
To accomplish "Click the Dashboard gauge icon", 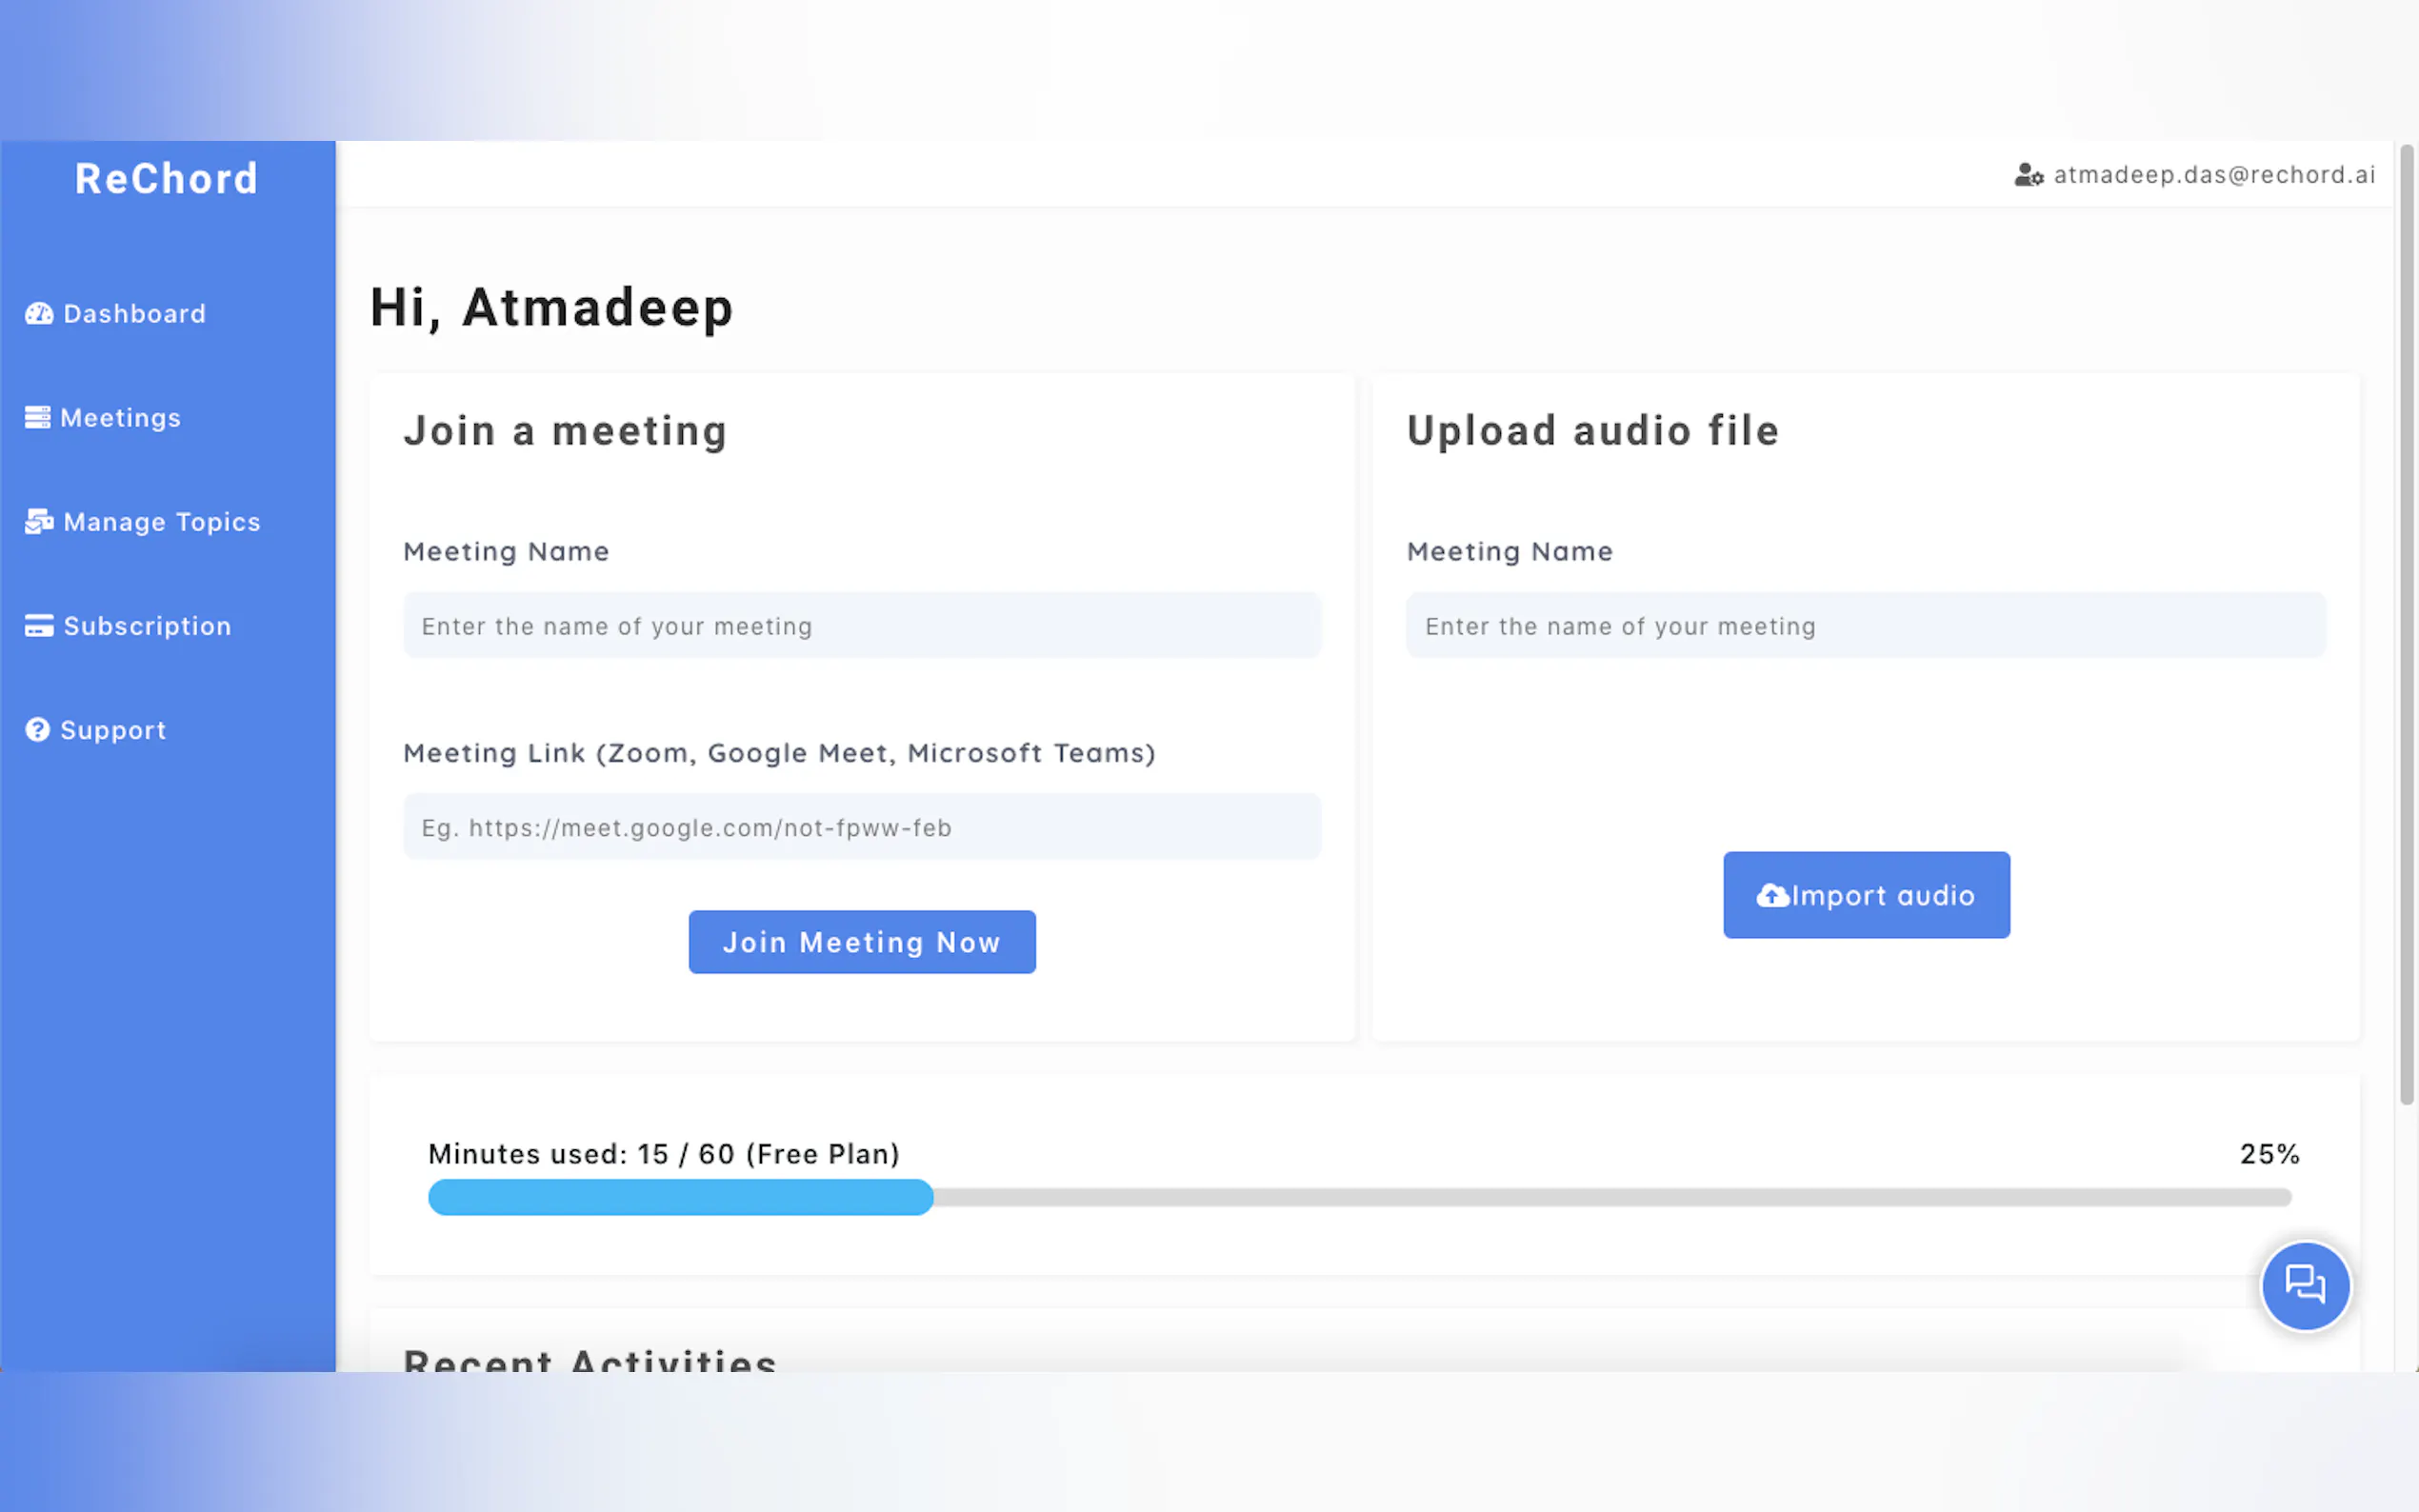I will tap(39, 314).
